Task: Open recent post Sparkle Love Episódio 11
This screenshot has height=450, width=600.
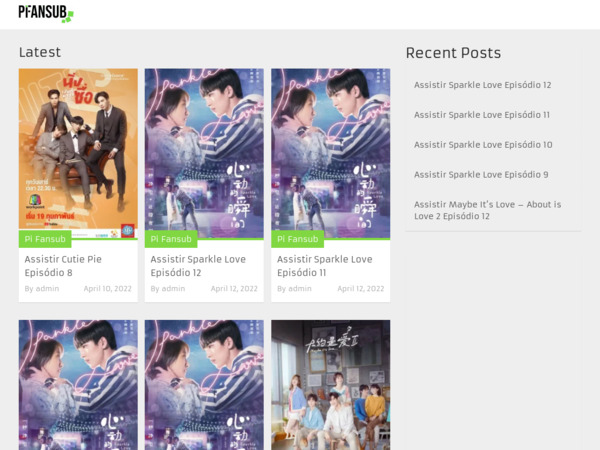Action: coord(482,115)
